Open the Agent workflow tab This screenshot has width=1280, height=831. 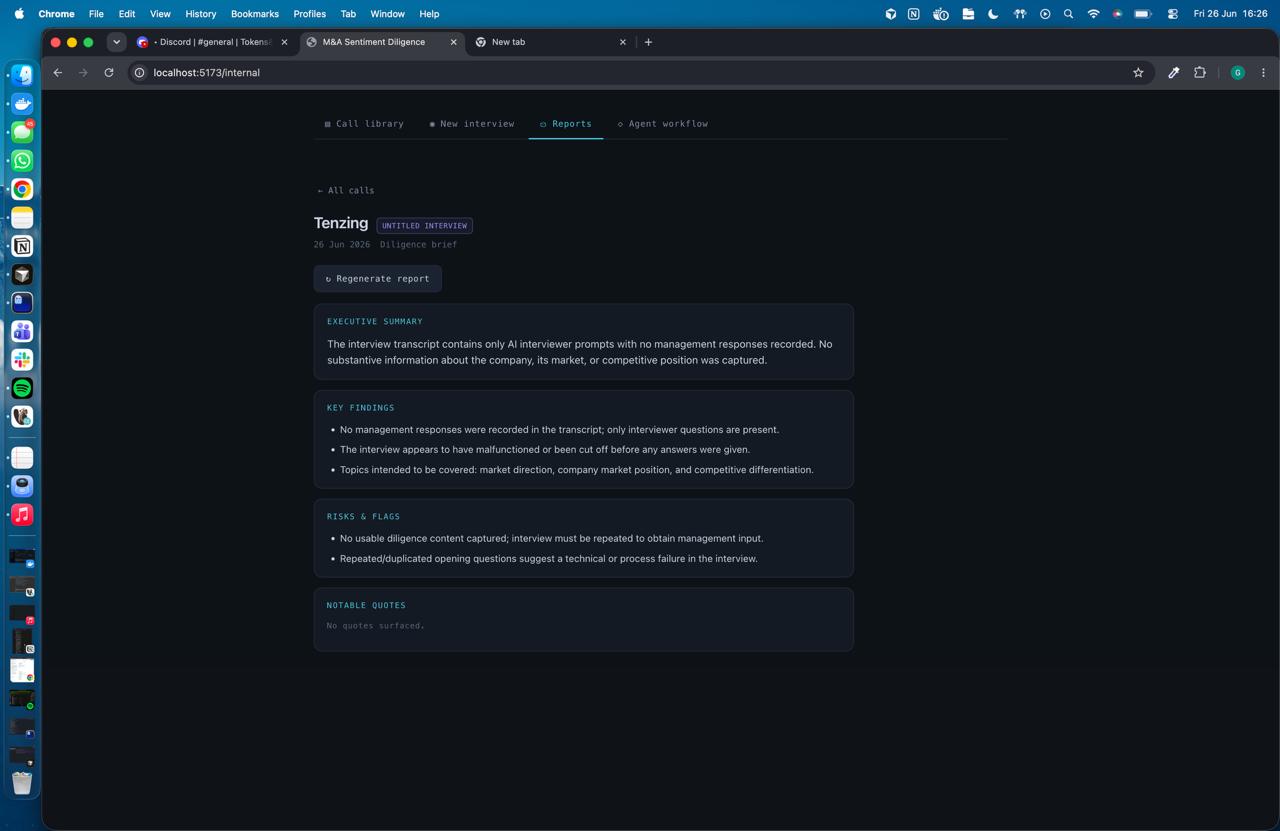coord(662,124)
